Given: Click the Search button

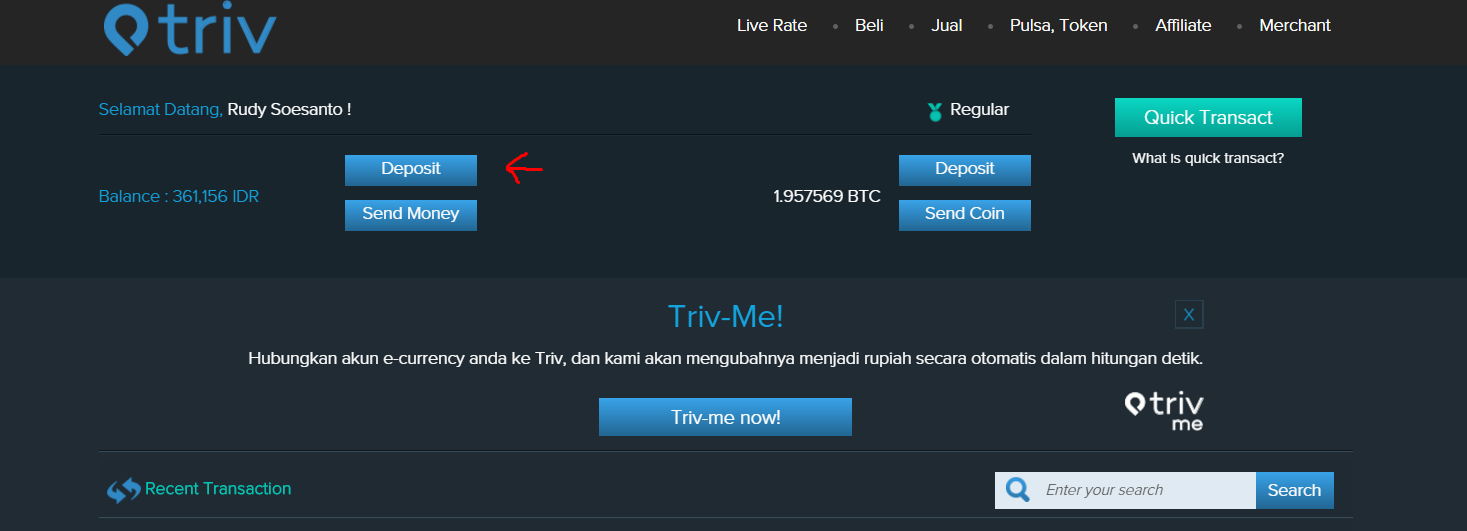Looking at the screenshot, I should [x=1294, y=490].
